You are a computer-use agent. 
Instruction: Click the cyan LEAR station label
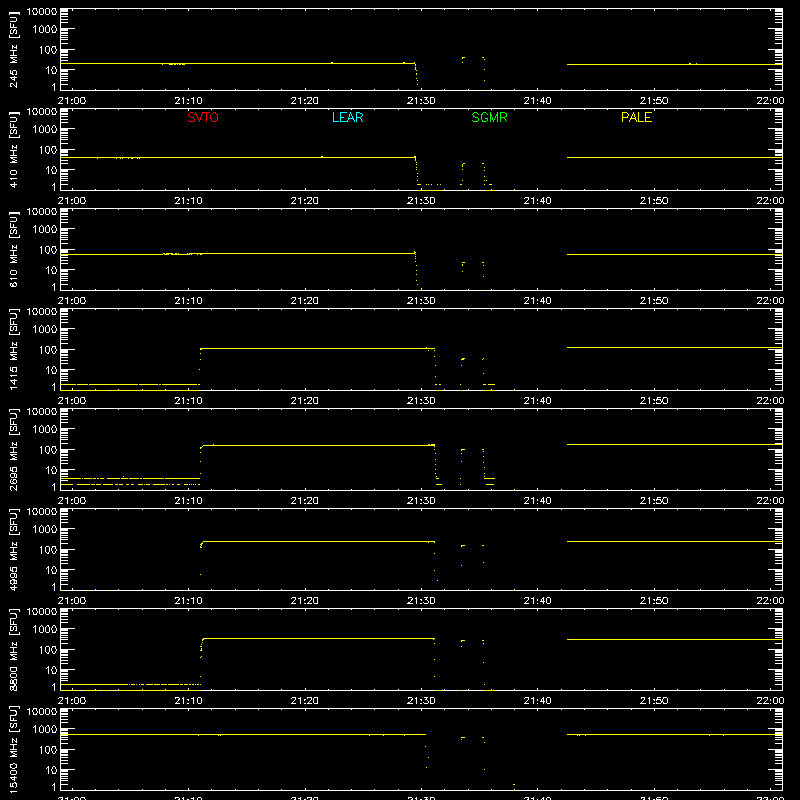(x=347, y=117)
